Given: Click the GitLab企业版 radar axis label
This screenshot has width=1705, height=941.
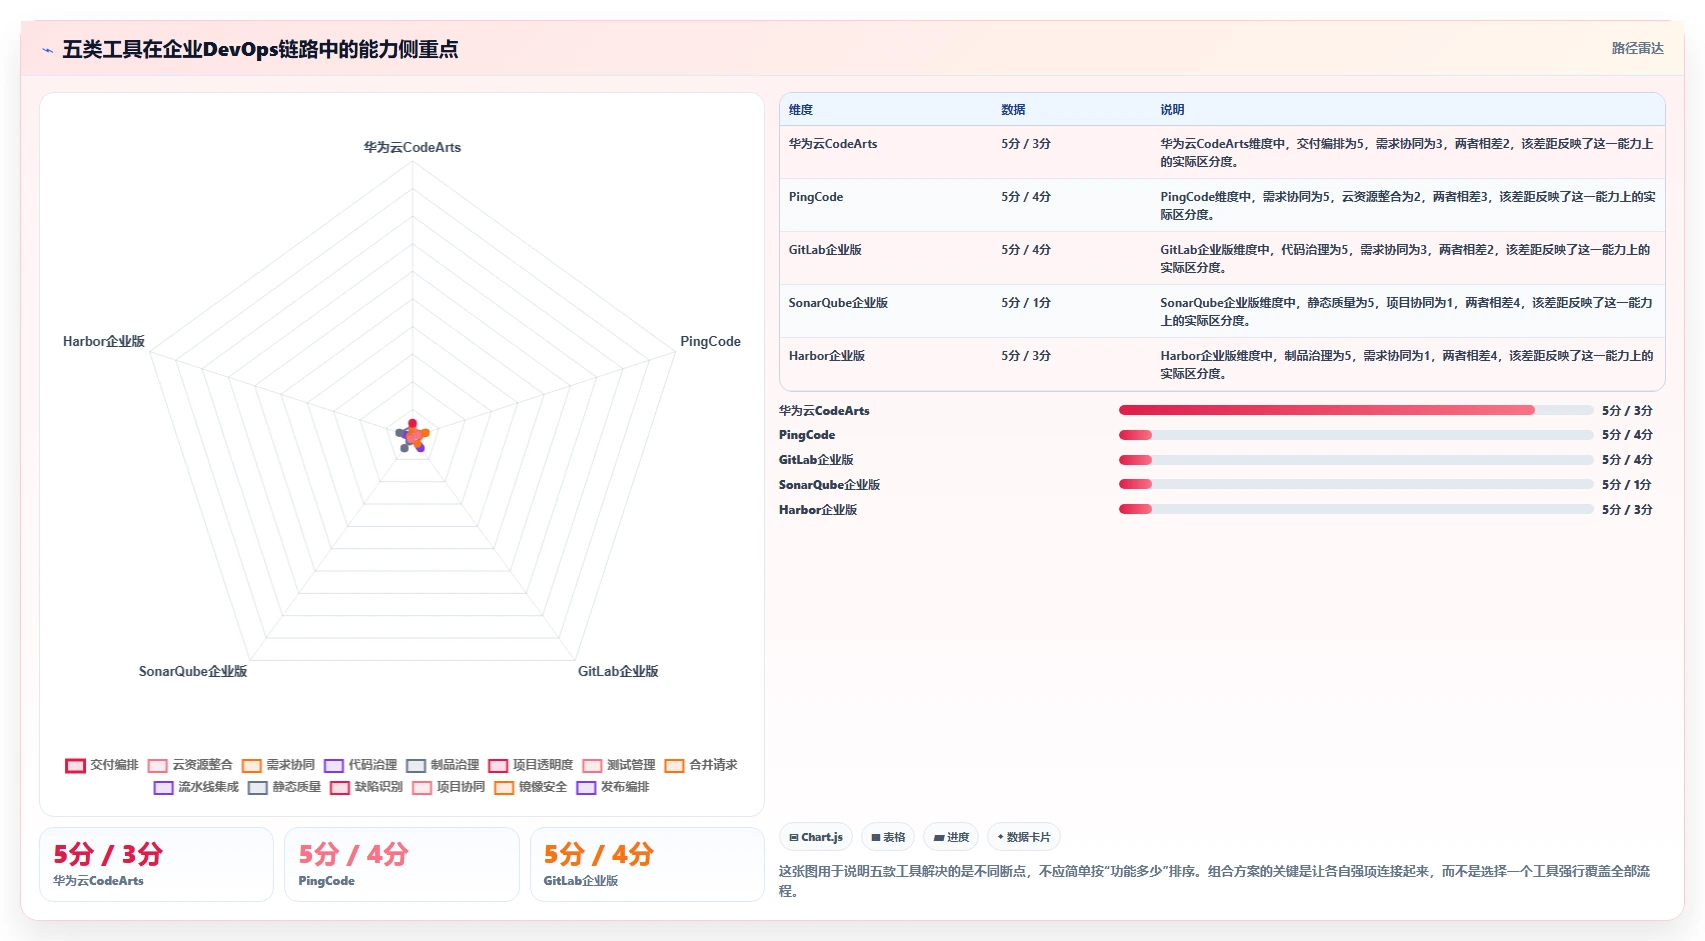Looking at the screenshot, I should [x=618, y=671].
